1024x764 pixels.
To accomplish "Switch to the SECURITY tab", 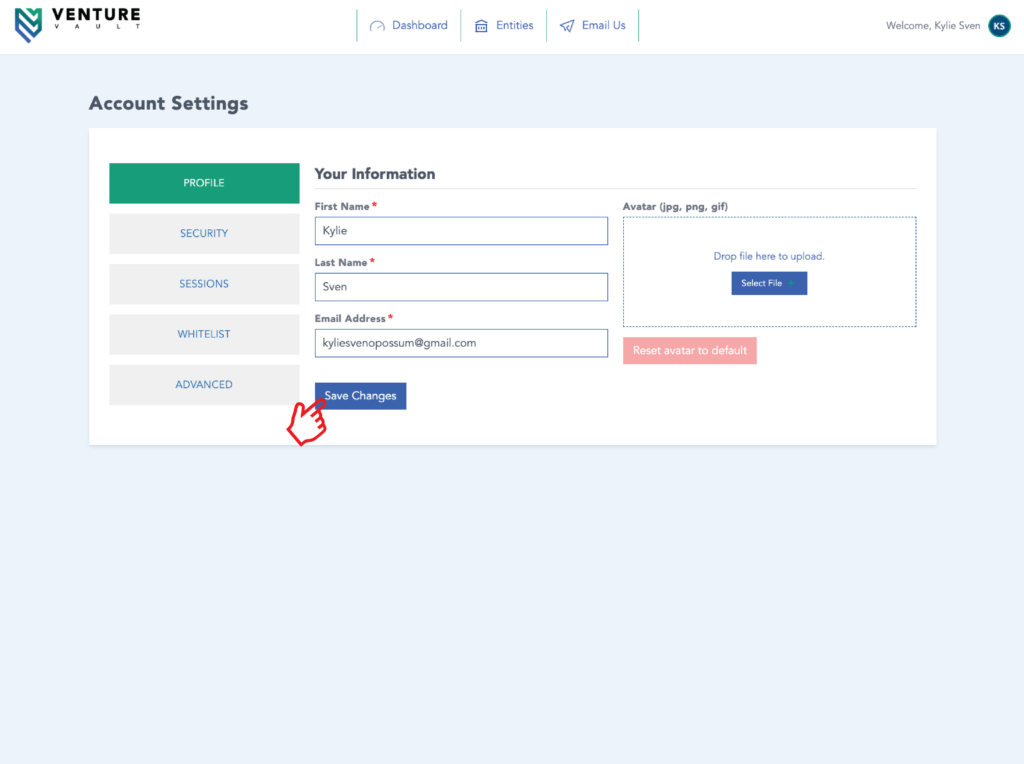I will click(x=204, y=234).
